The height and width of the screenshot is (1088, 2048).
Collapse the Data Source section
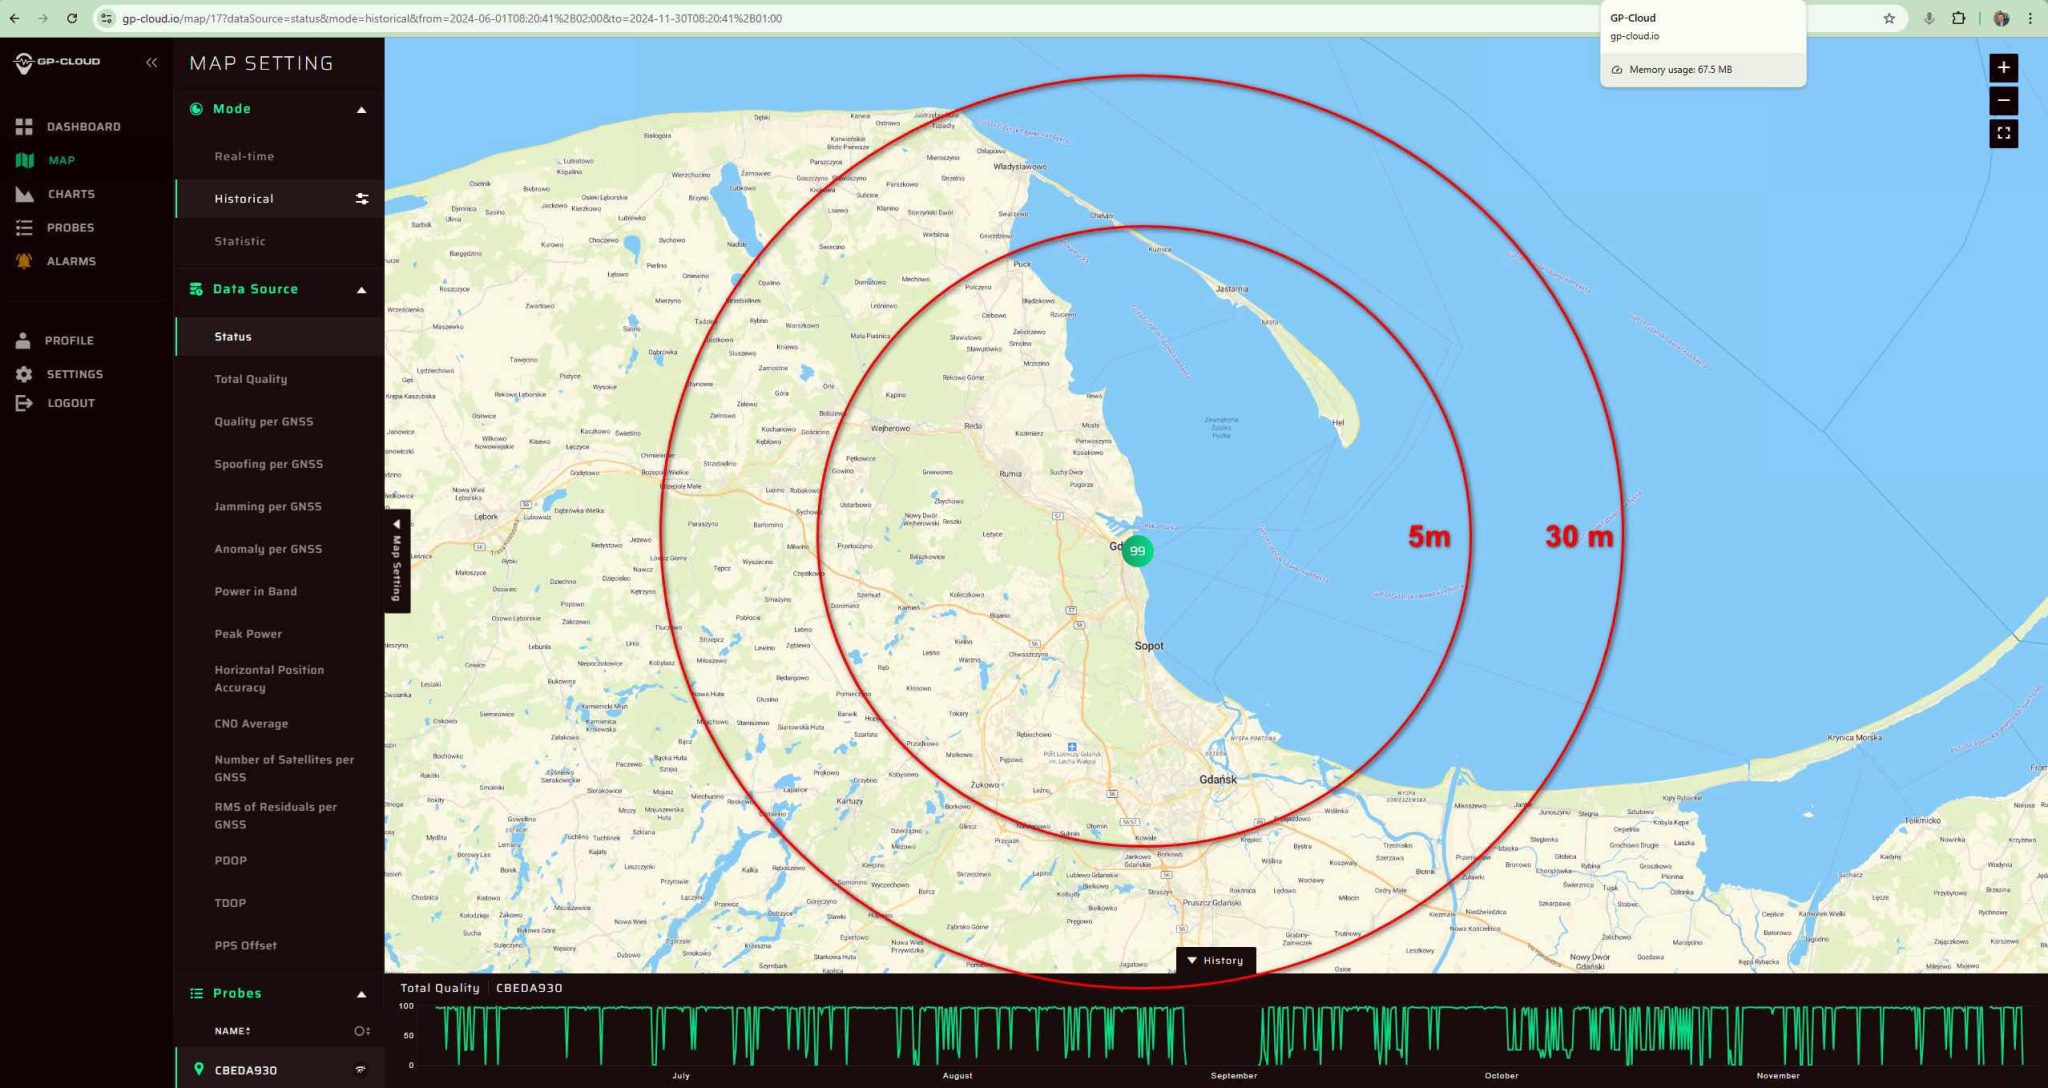[x=362, y=289]
